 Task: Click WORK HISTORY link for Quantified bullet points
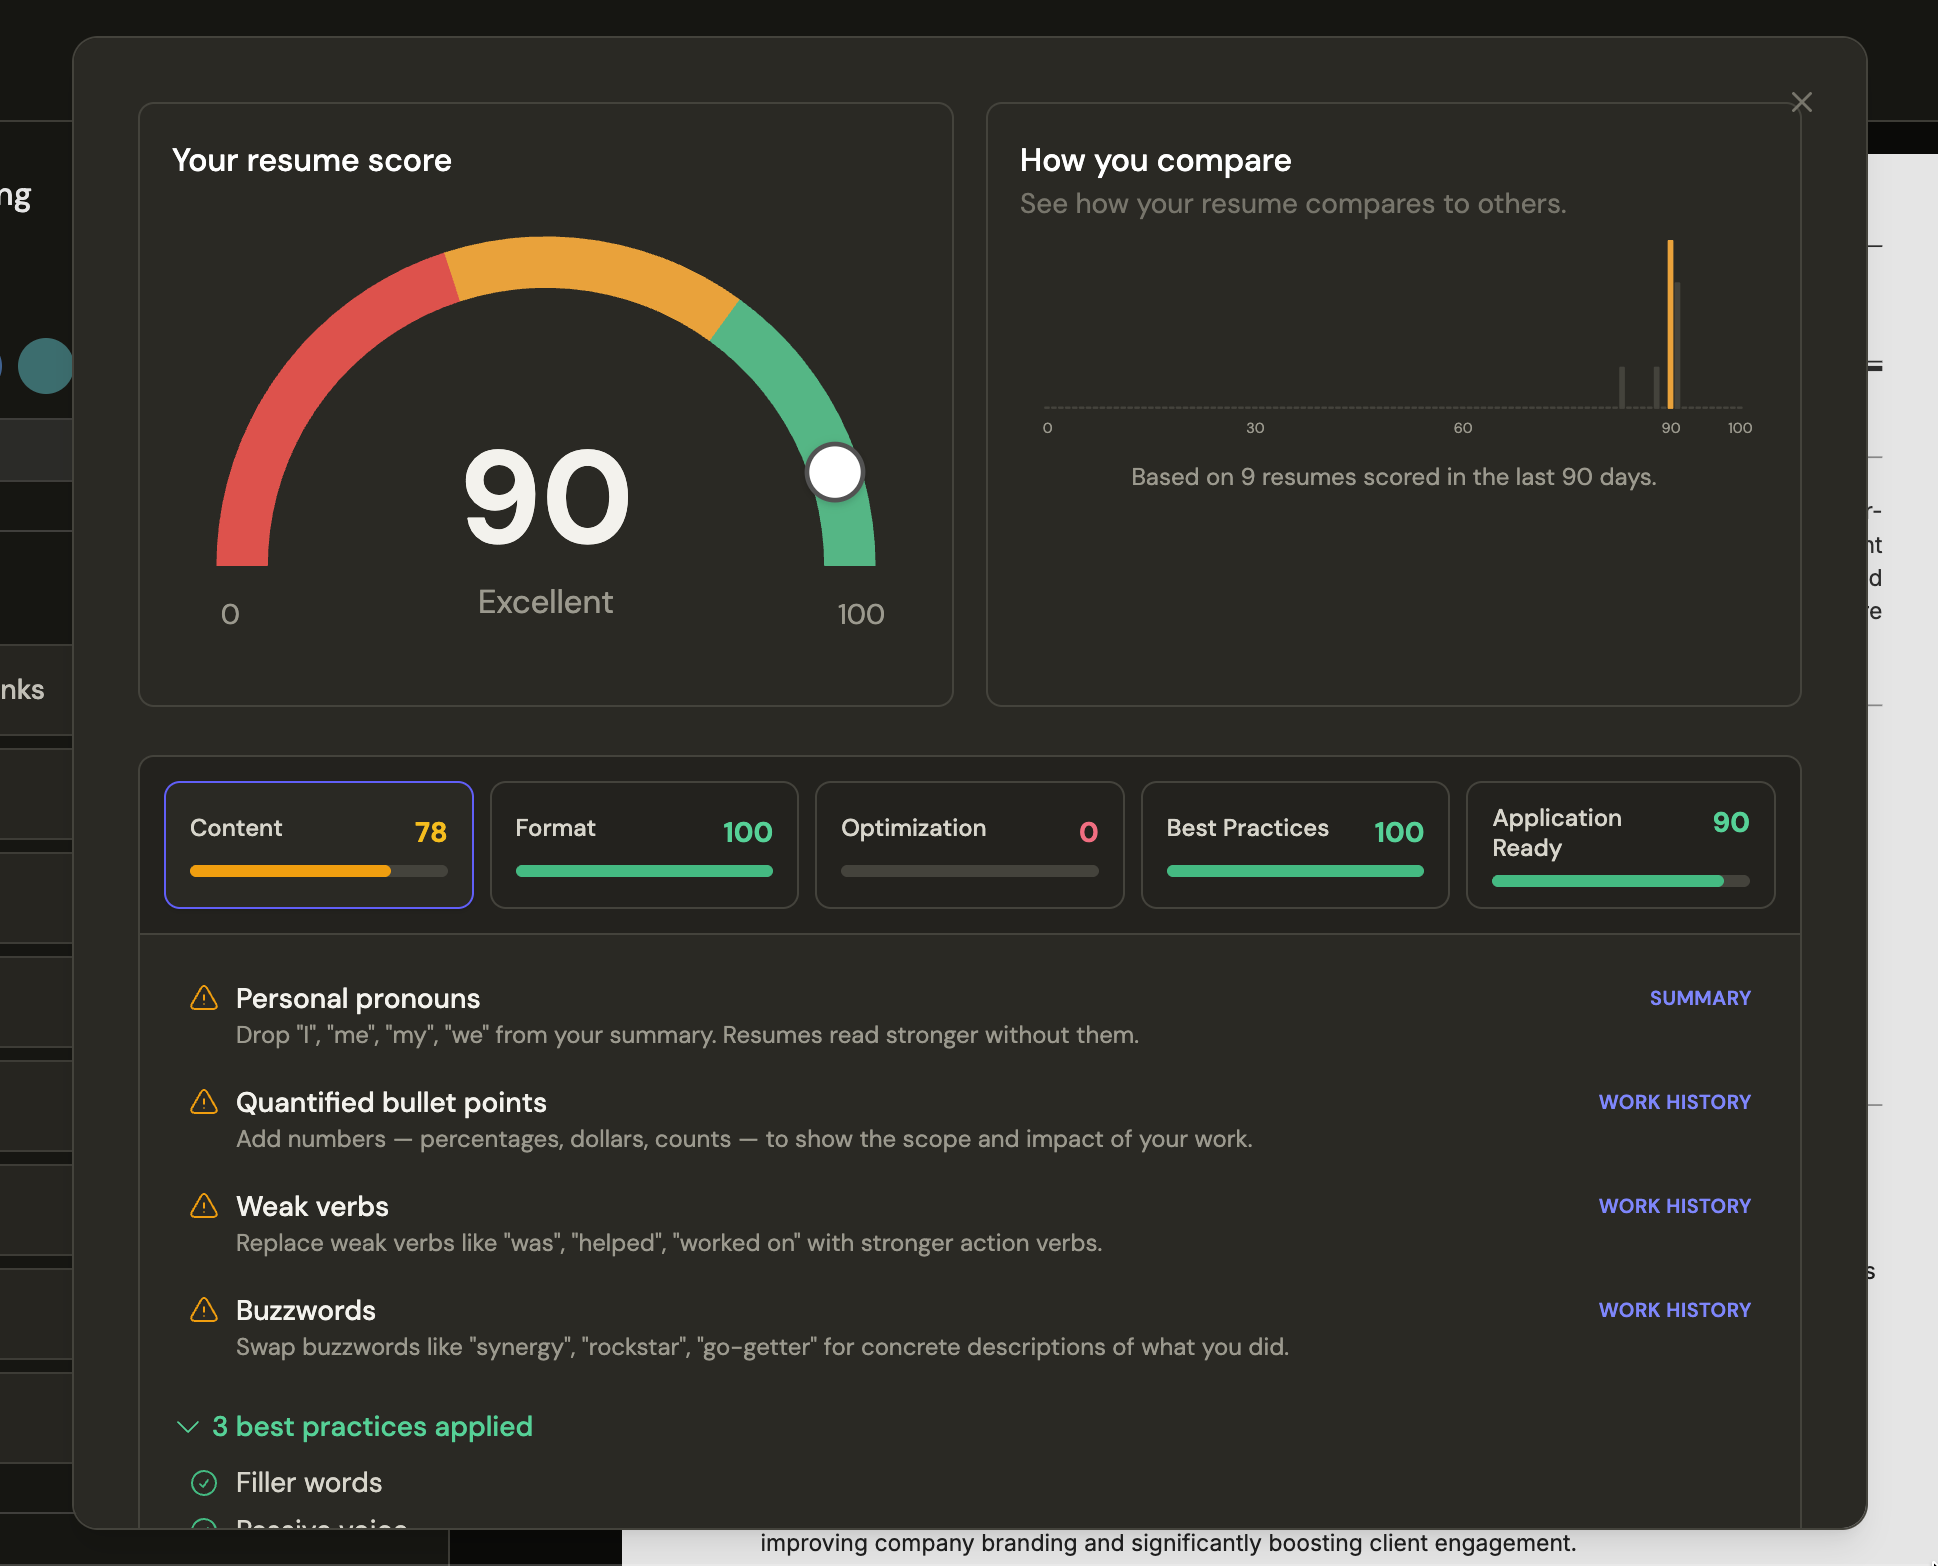[1675, 1102]
